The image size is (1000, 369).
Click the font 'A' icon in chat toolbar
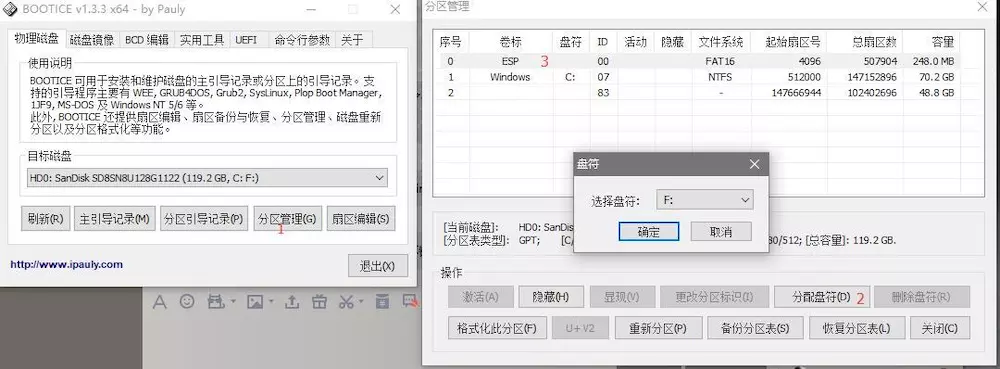[x=159, y=301]
